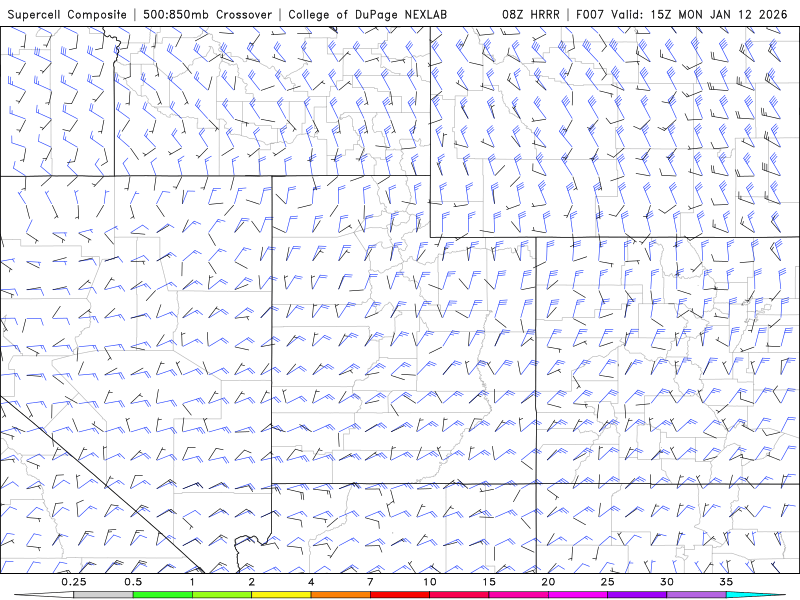Select the yellow 2–4 color bar segment
Viewport: 800px width, 600px height.
281,595
